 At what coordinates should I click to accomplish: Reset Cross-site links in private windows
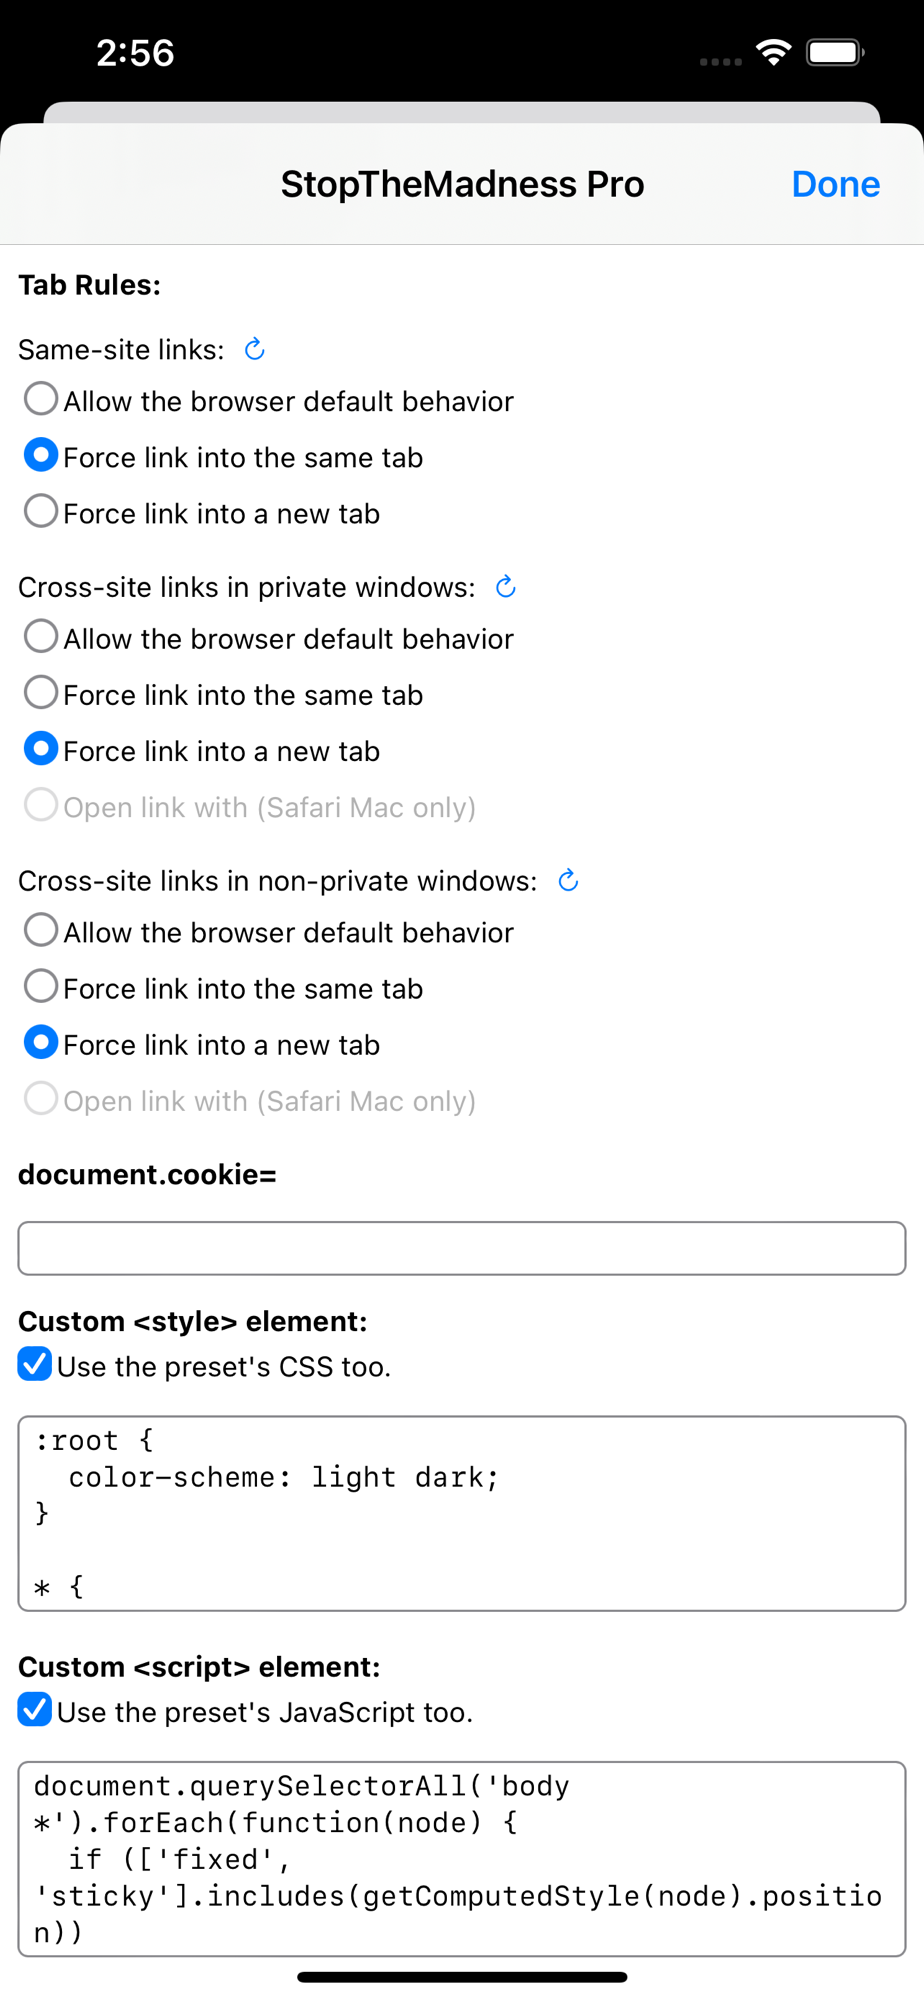click(506, 587)
